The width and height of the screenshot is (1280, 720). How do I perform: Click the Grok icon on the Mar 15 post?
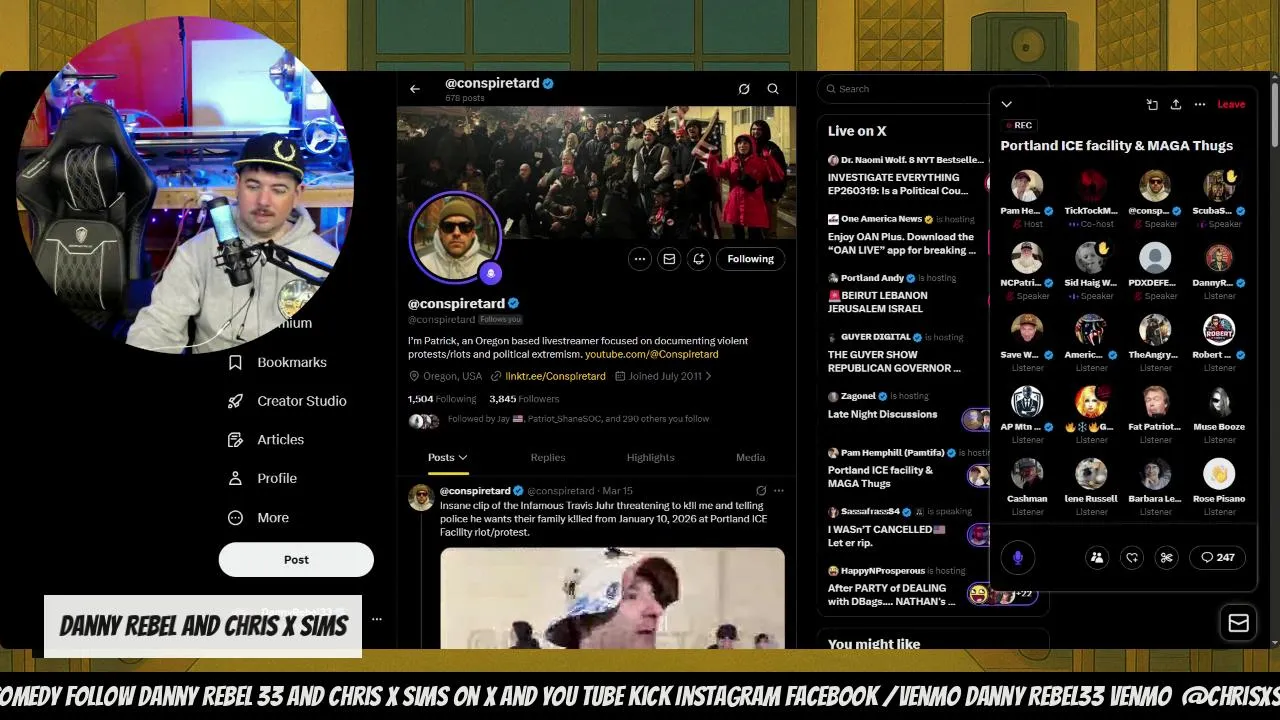pos(761,491)
